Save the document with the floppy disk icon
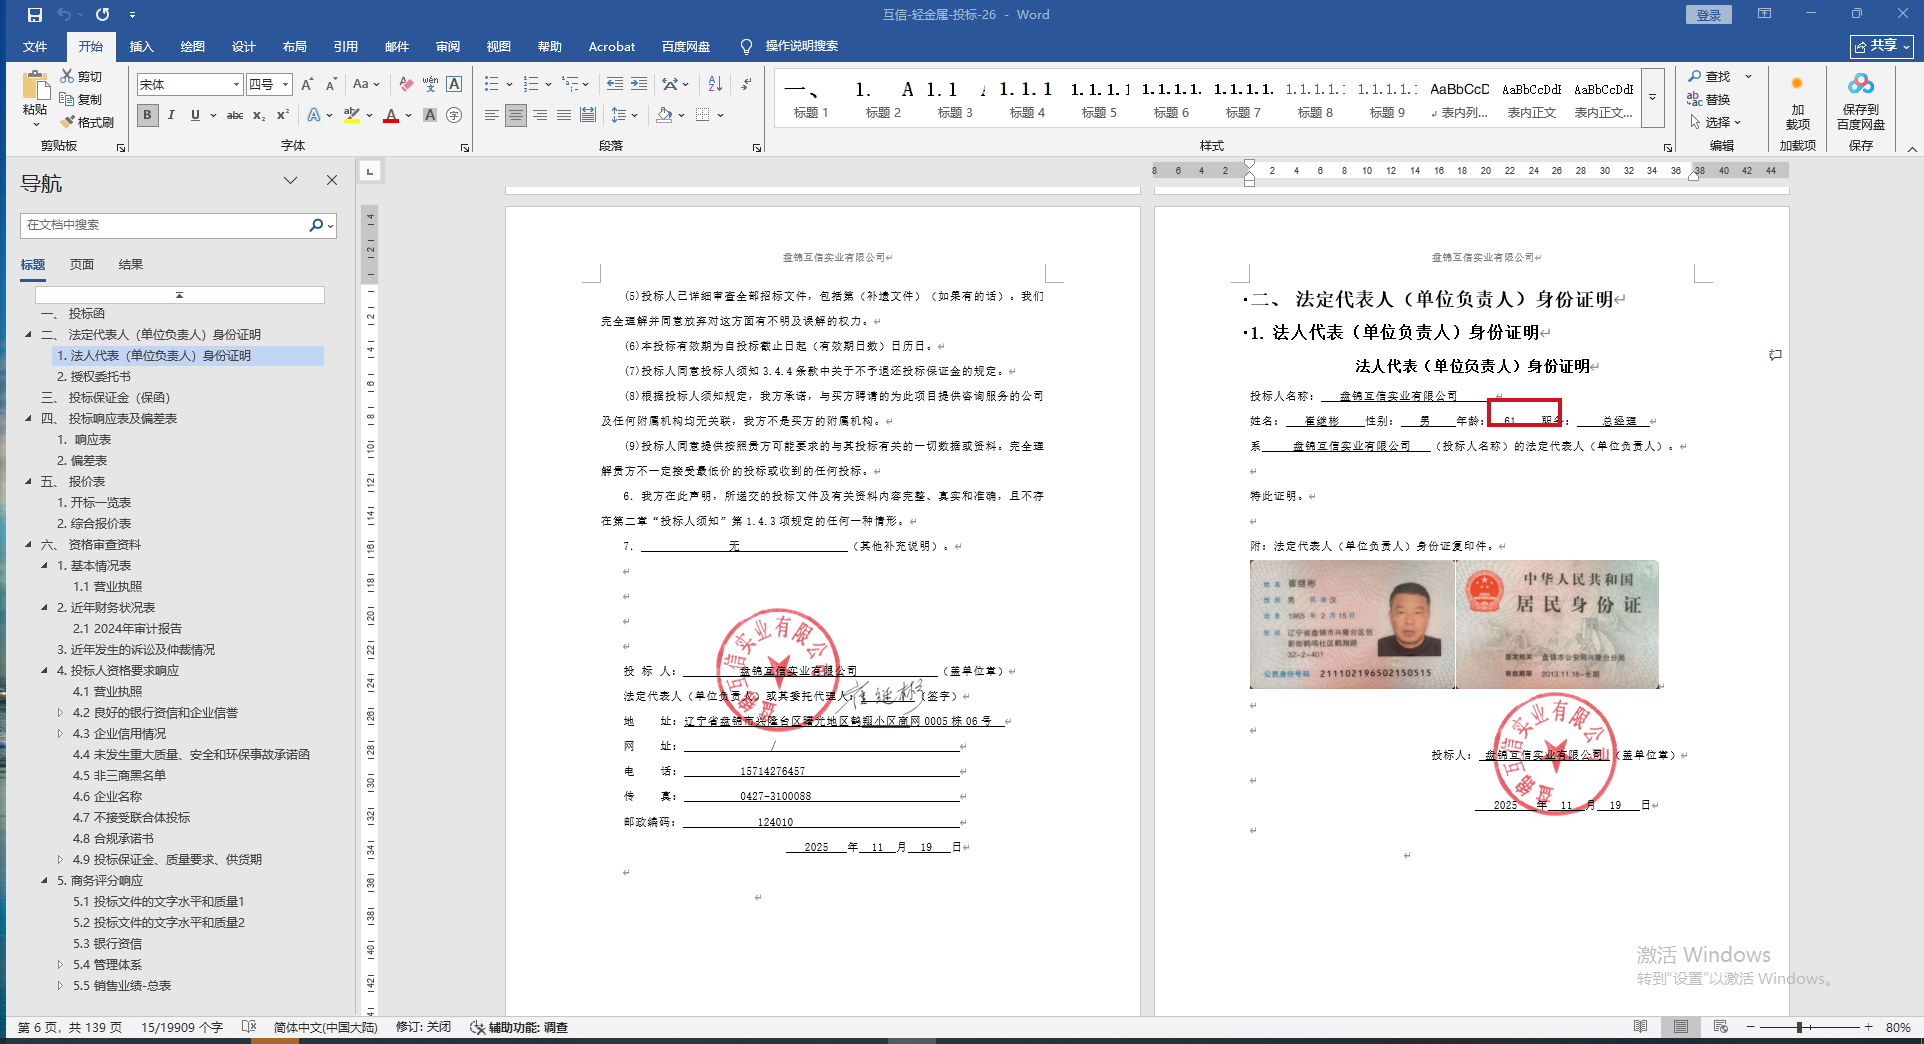Image resolution: width=1924 pixels, height=1044 pixels. coord(34,15)
